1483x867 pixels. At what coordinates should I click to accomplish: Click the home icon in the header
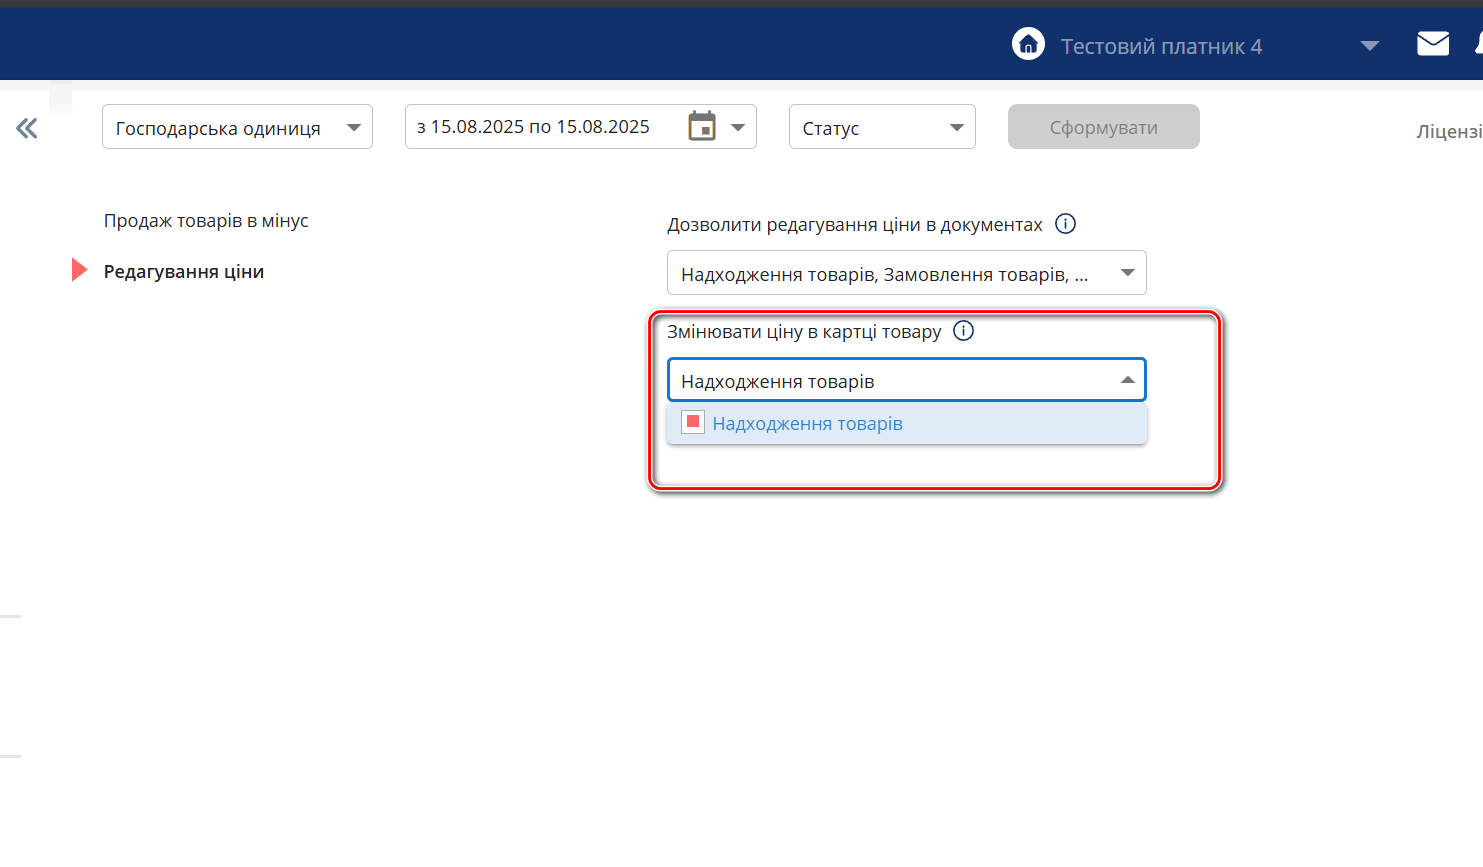click(1028, 44)
